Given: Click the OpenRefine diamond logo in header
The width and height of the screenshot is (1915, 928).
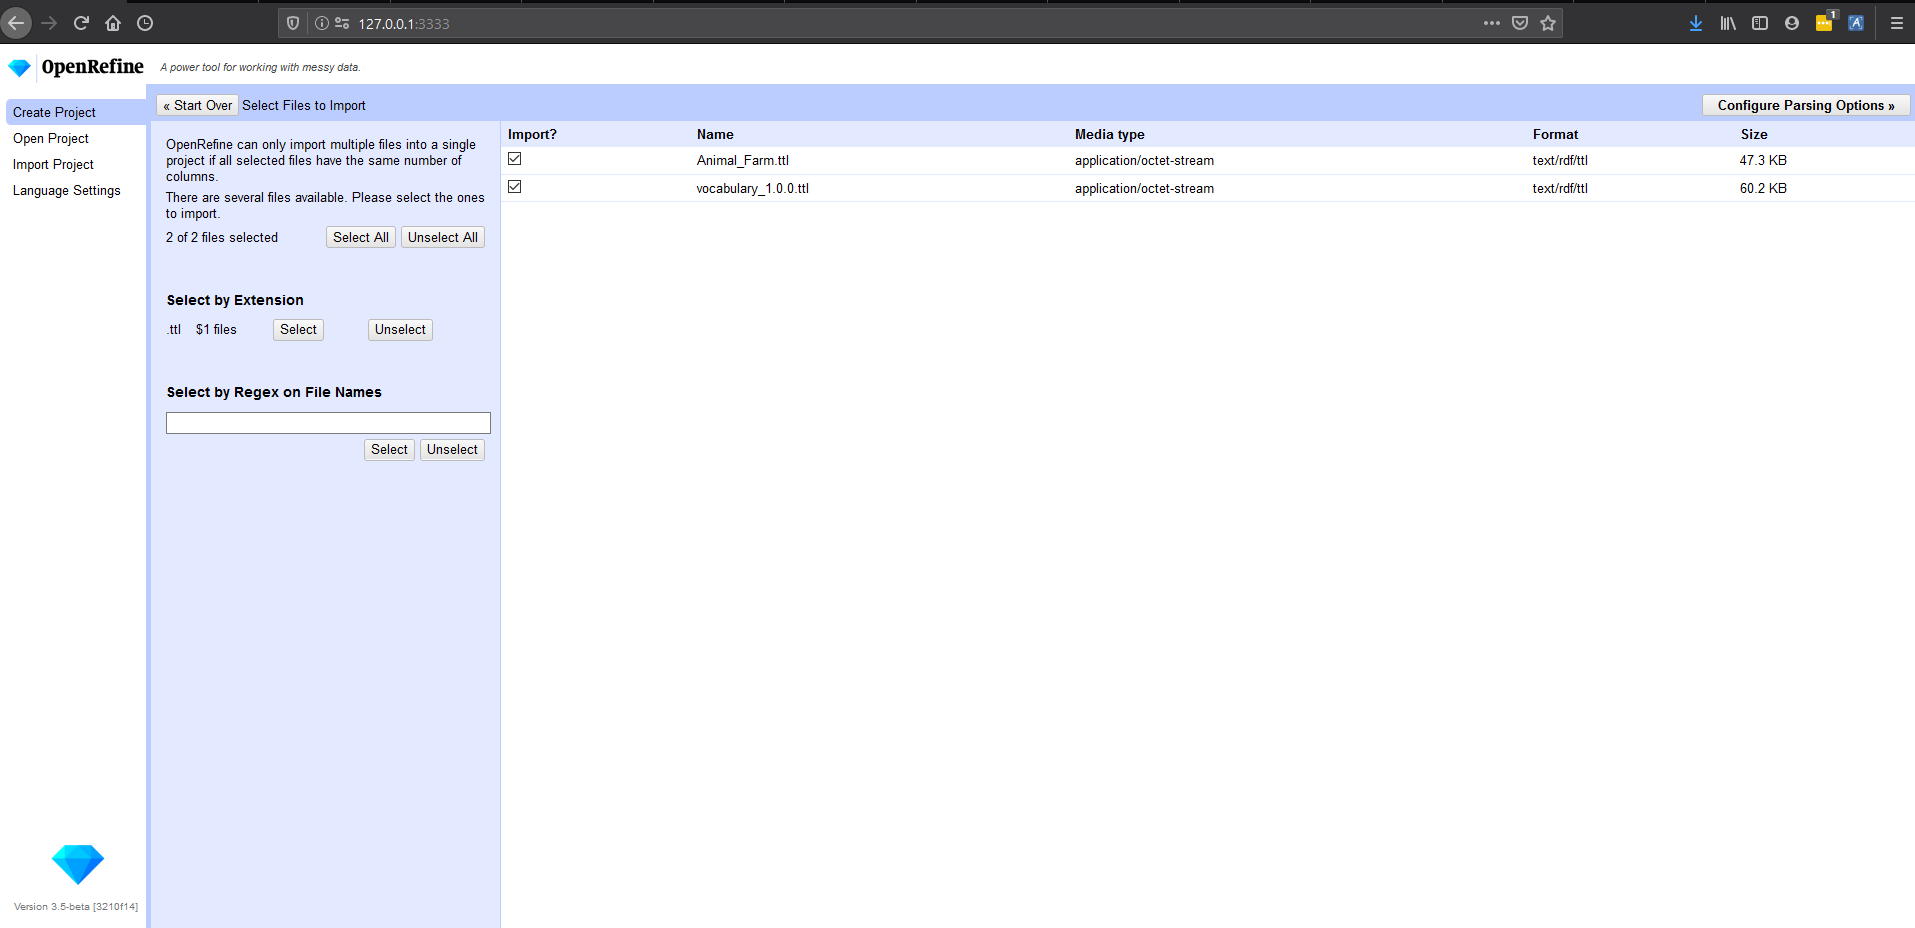Looking at the screenshot, I should pyautogui.click(x=19, y=67).
